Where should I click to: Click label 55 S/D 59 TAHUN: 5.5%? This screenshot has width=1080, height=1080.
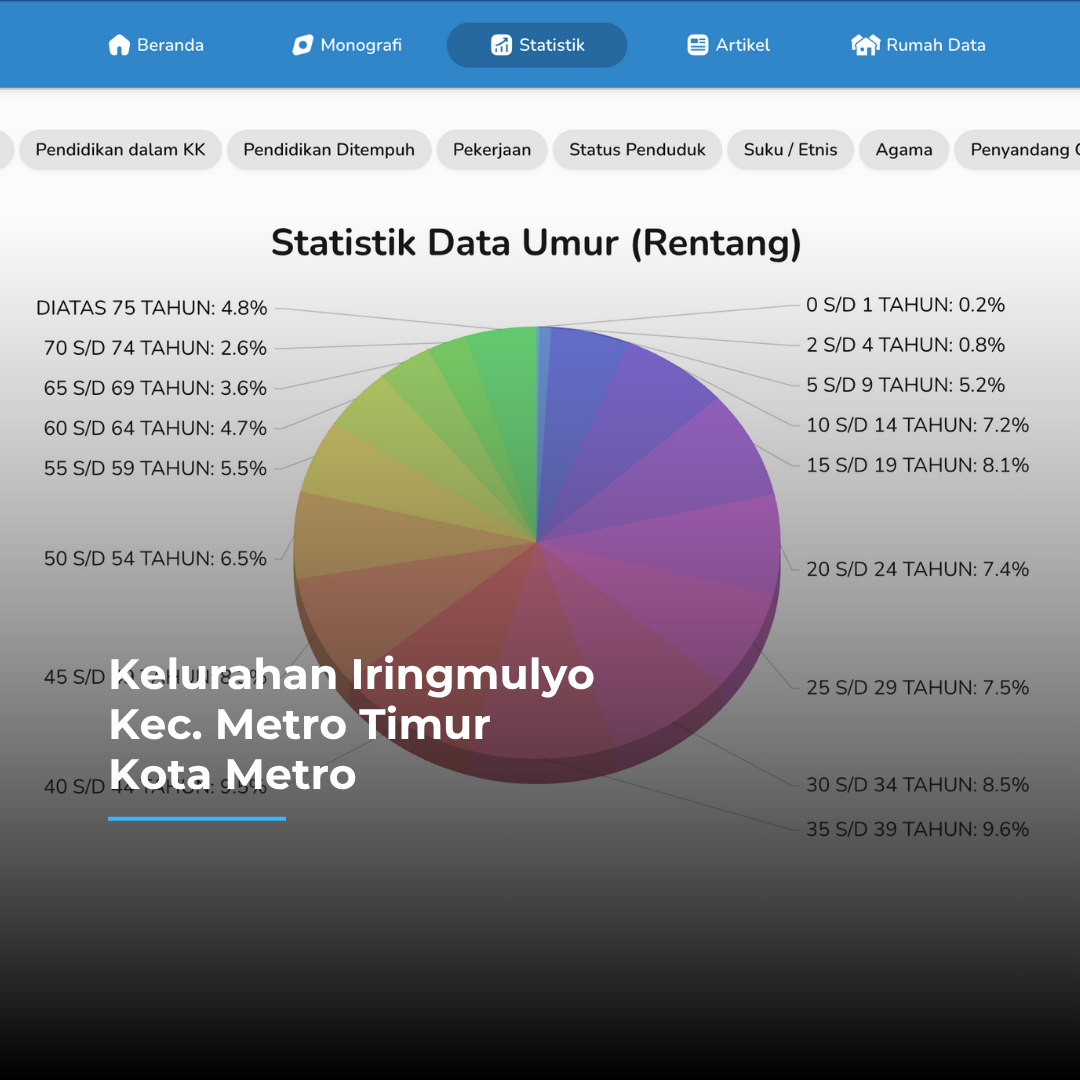click(155, 468)
